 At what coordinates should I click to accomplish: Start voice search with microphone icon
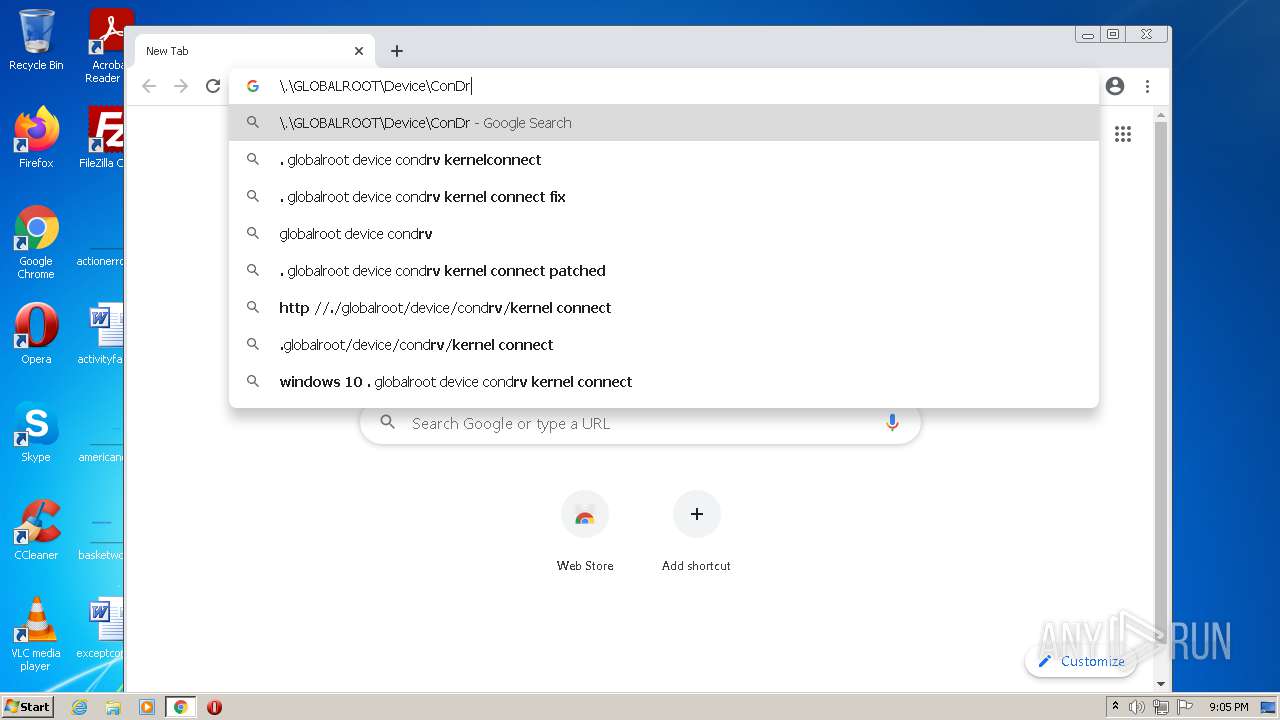(892, 423)
